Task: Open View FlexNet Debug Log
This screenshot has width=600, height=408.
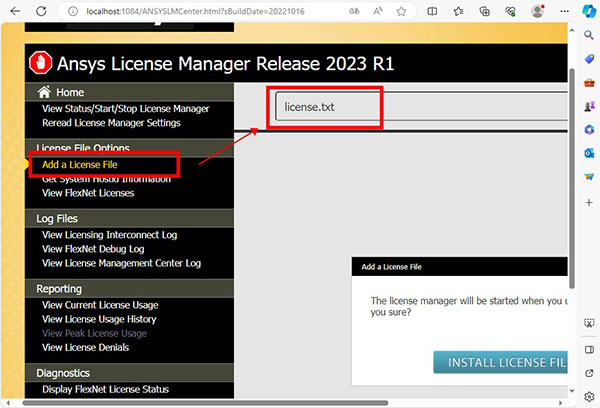Action: pyautogui.click(x=93, y=249)
